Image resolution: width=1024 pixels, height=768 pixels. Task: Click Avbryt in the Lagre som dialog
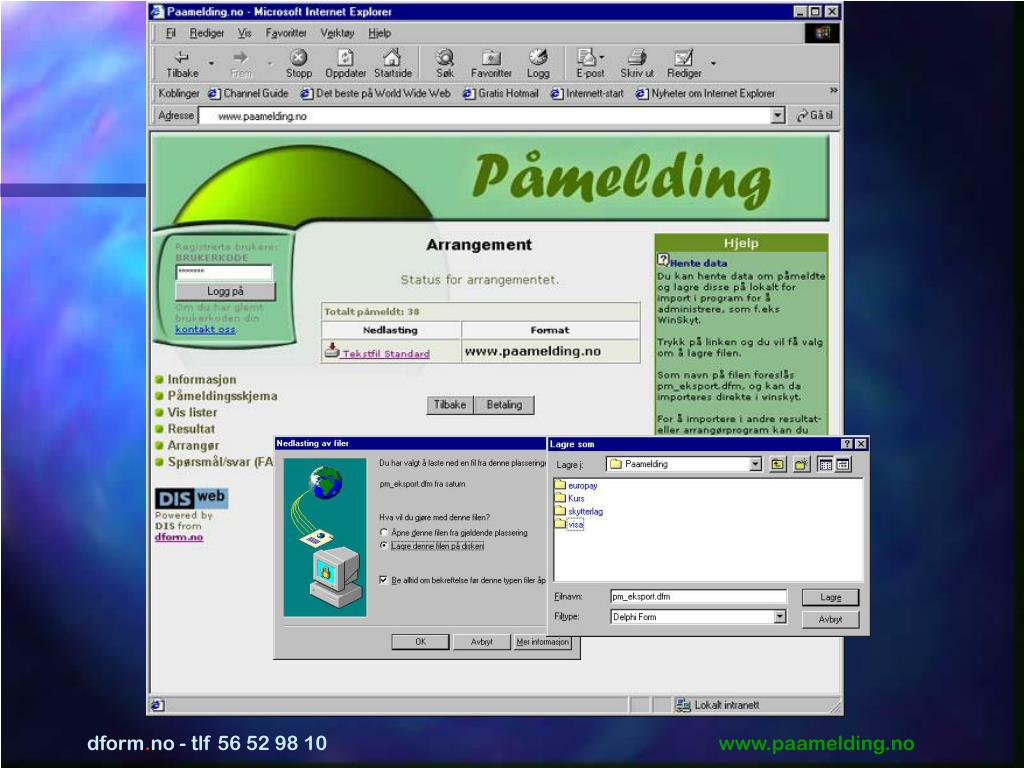[830, 619]
